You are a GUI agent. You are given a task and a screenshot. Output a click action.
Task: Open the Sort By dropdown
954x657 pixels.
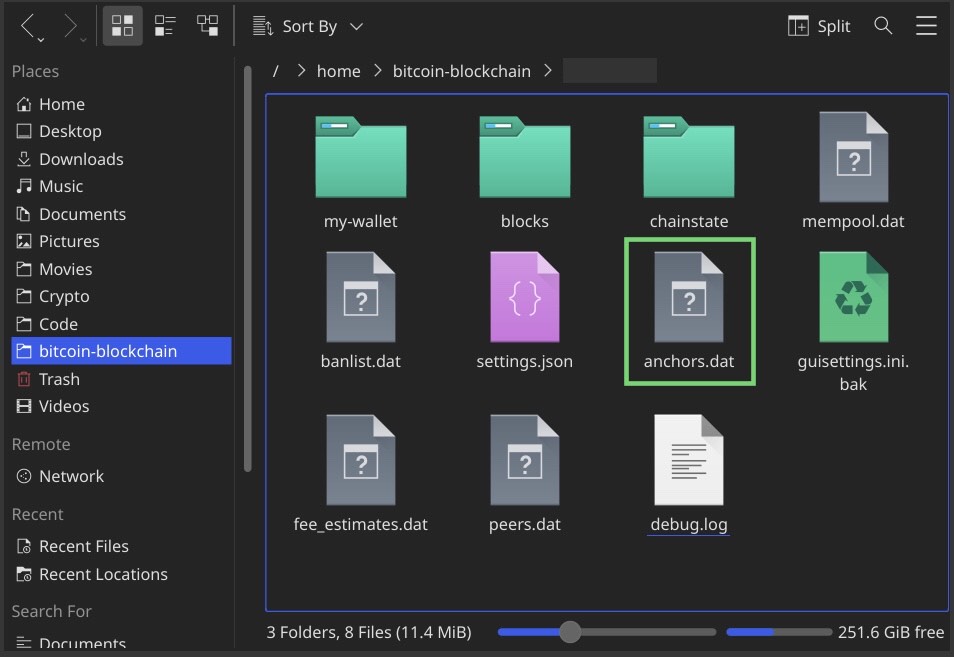(308, 26)
